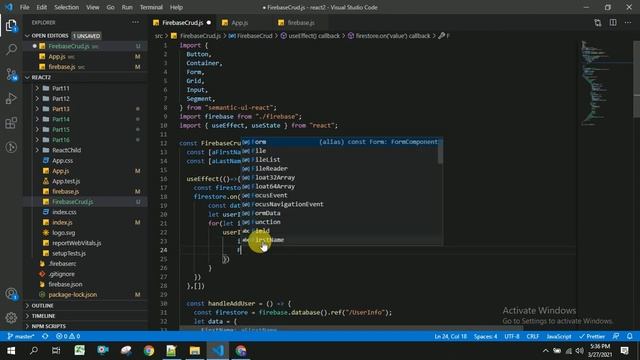Image resolution: width=640 pixels, height=360 pixels.
Task: Select the FirebaseCrud.js editor tab
Action: (x=182, y=23)
